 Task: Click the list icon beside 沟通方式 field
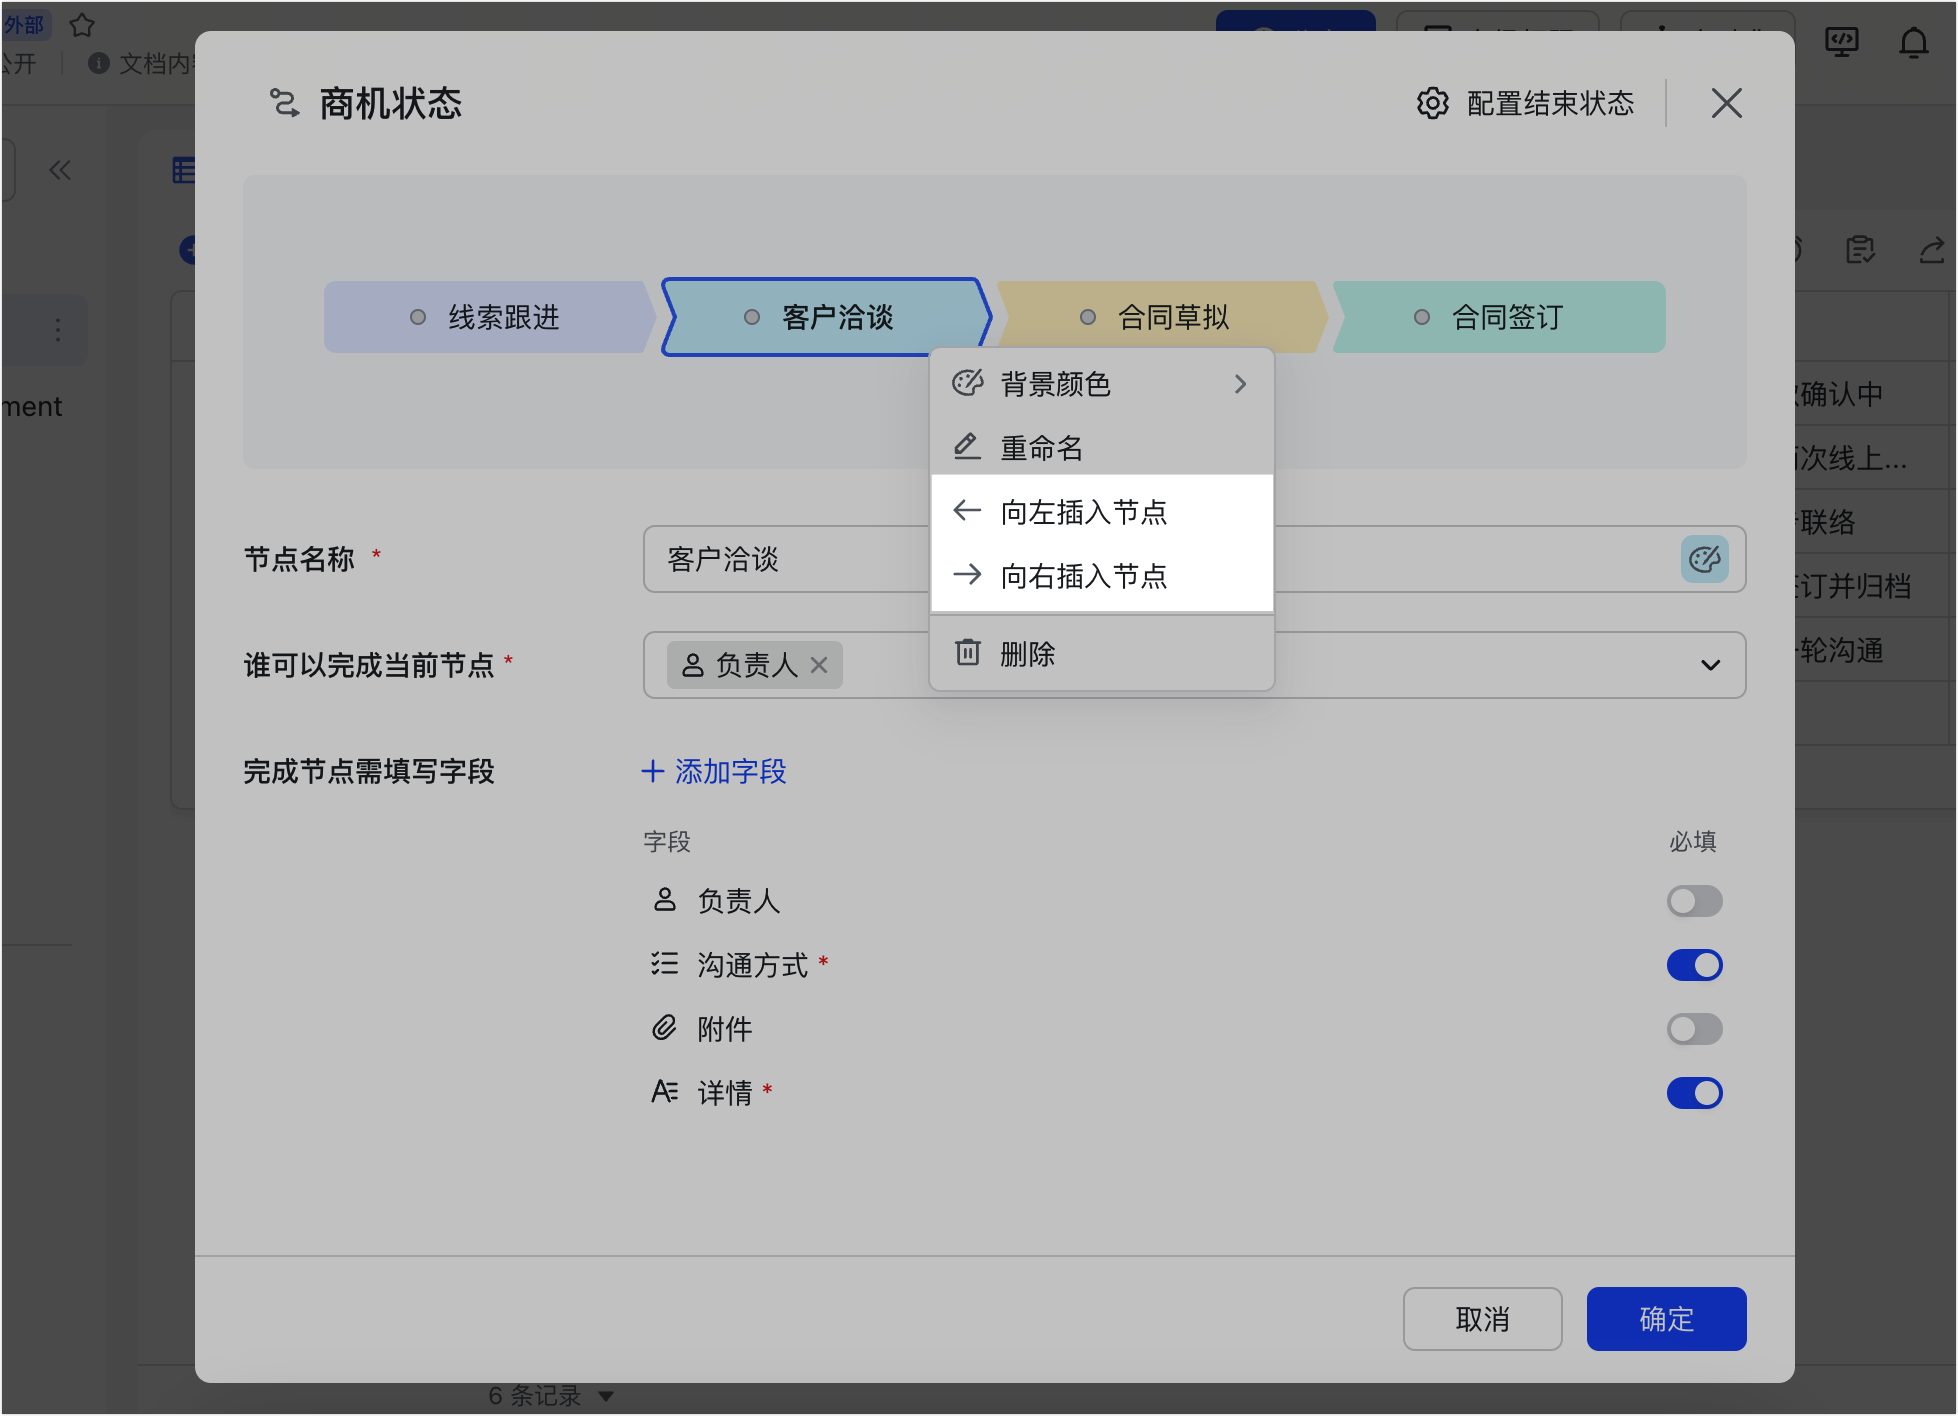click(664, 964)
